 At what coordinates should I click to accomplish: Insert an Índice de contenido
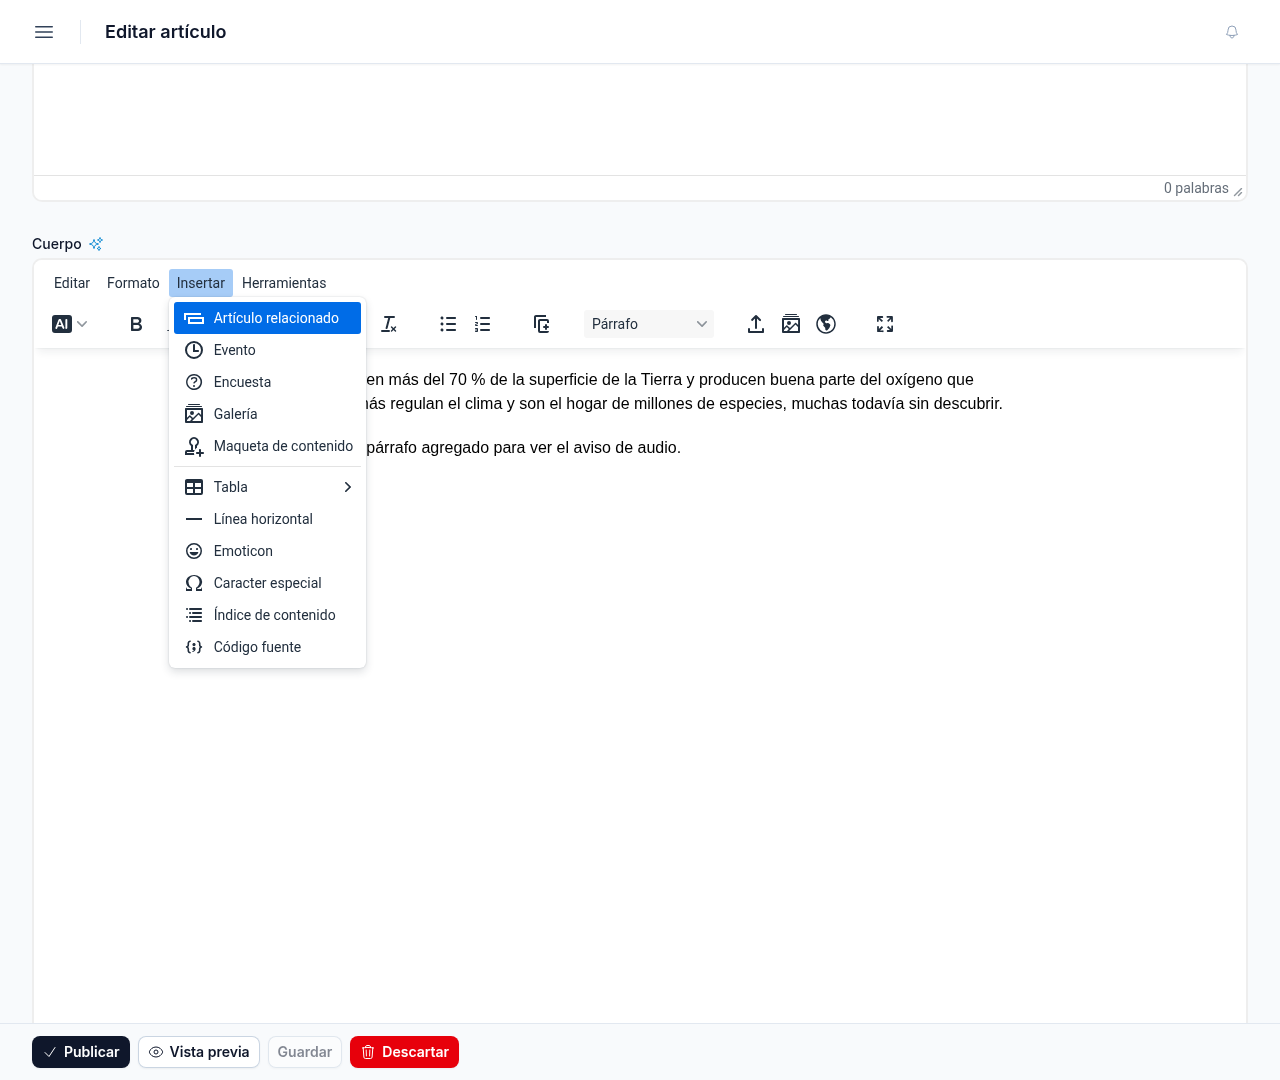[267, 615]
